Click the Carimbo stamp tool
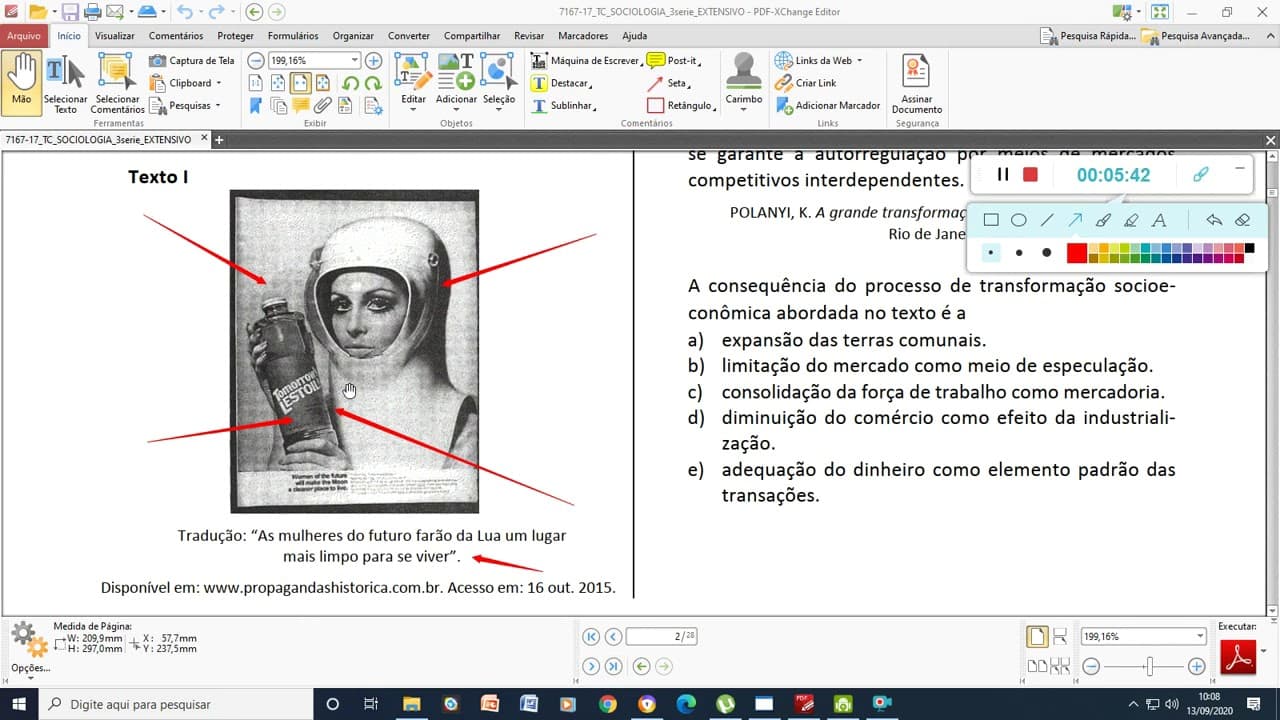1280x720 pixels. [743, 81]
